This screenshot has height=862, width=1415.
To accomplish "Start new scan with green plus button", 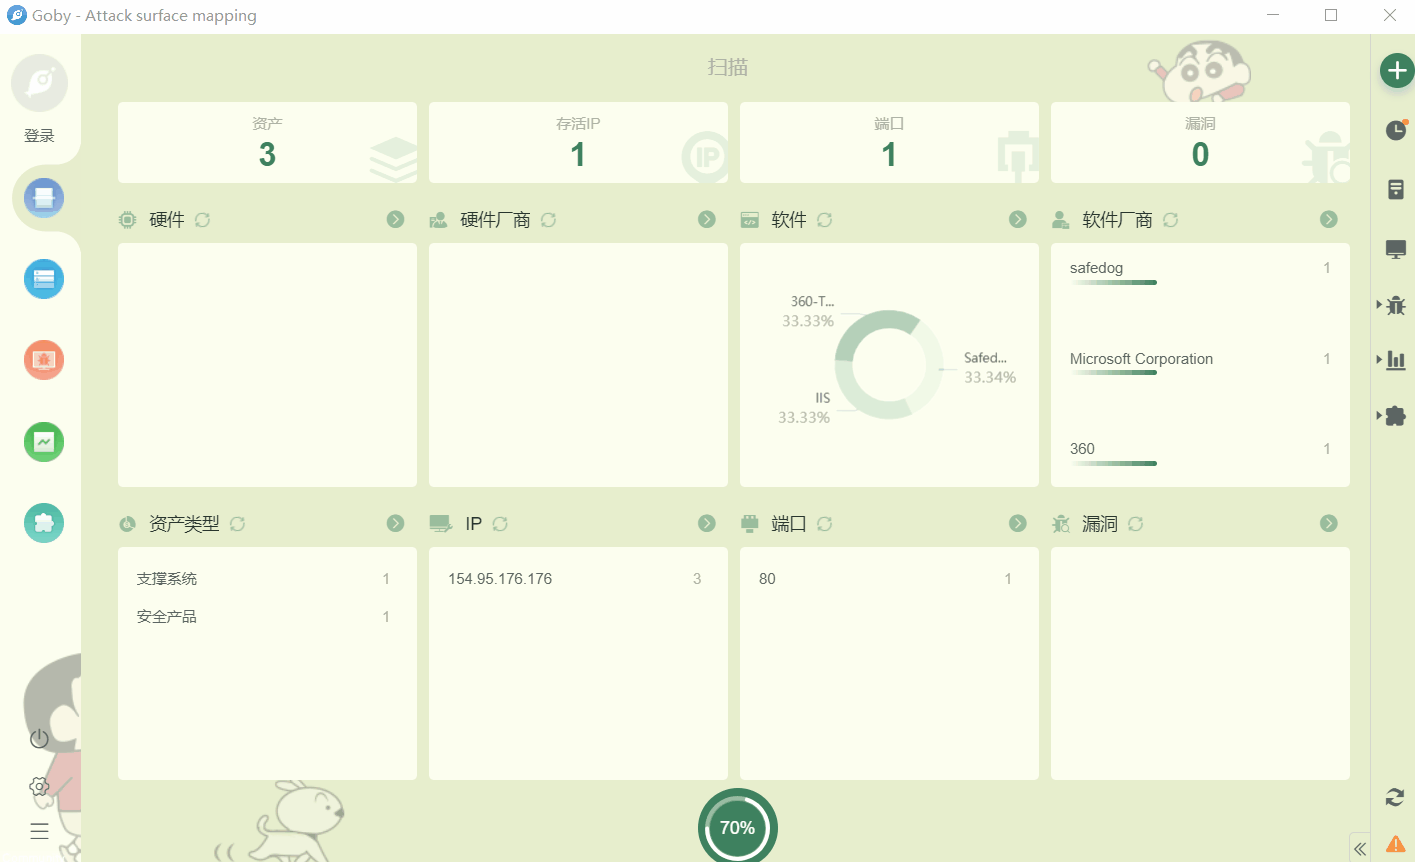I will point(1397,70).
